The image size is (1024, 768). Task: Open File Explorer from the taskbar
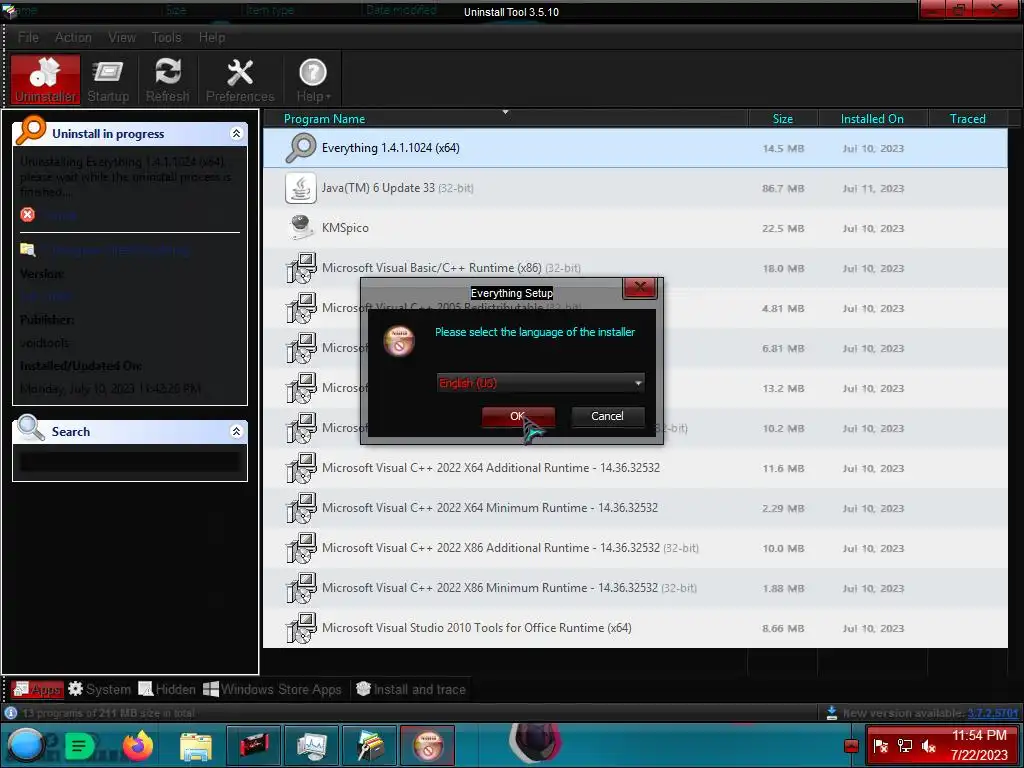point(196,746)
